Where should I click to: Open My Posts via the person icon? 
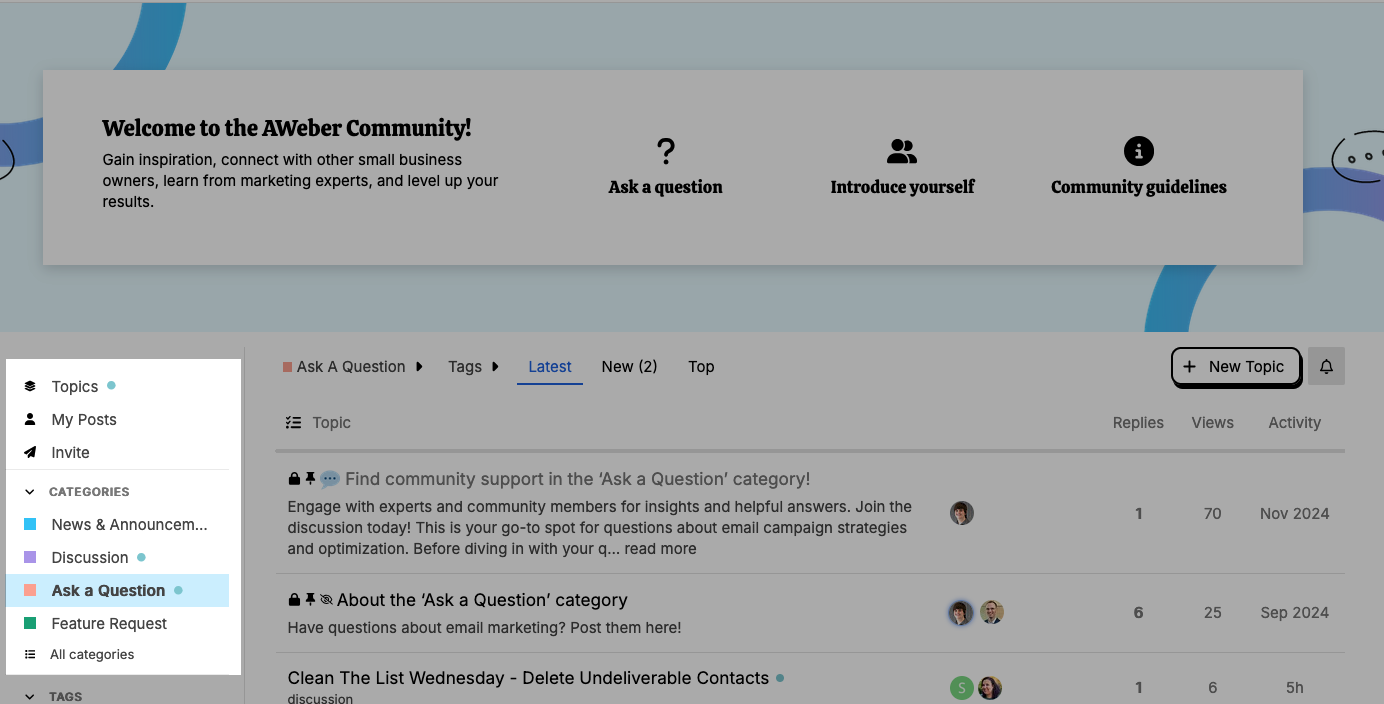click(x=30, y=419)
